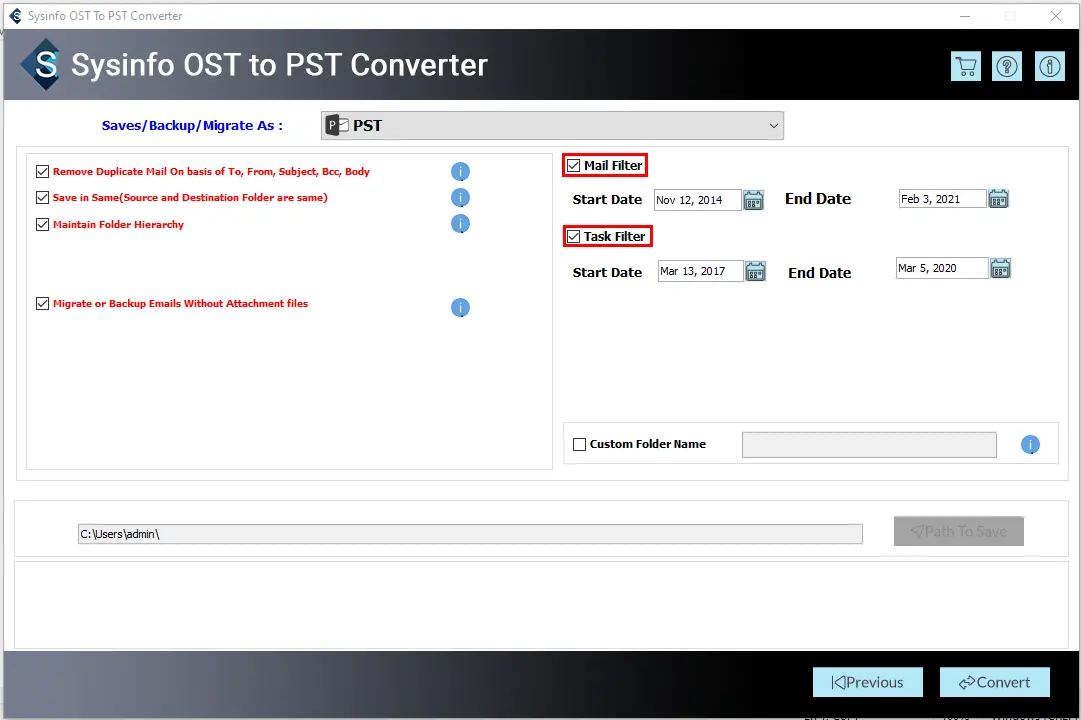Image resolution: width=1081 pixels, height=720 pixels.
Task: Expand the Saves/Backup/Migrate As PST dropdown
Action: (552, 126)
